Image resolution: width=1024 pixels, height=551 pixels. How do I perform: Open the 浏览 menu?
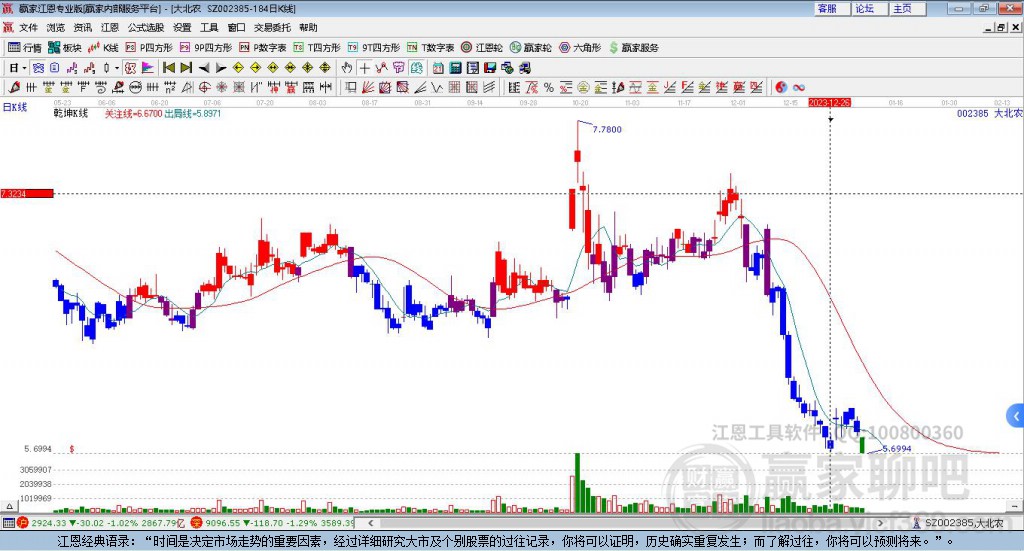pos(56,27)
